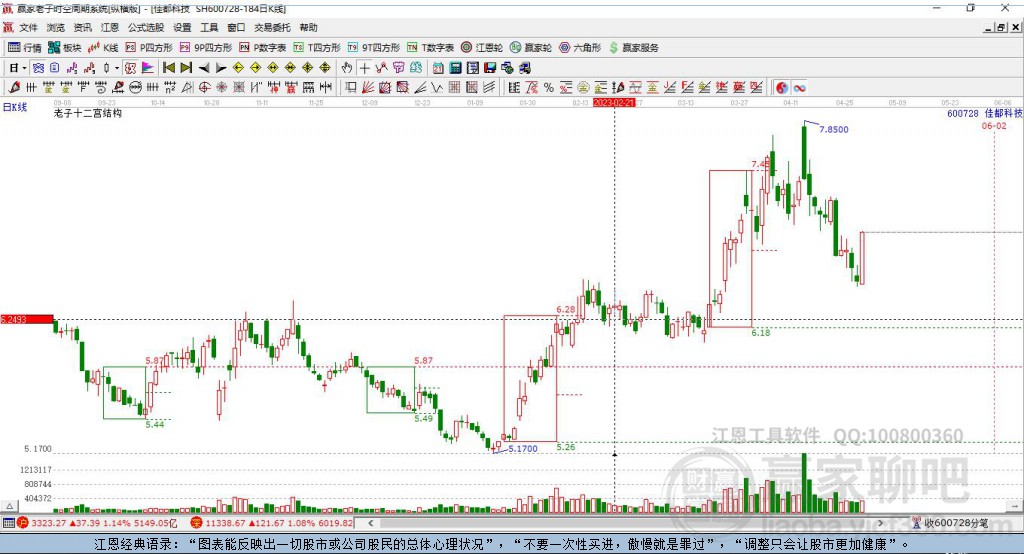
Task: Click the black left arrow icon
Action: 204,68
